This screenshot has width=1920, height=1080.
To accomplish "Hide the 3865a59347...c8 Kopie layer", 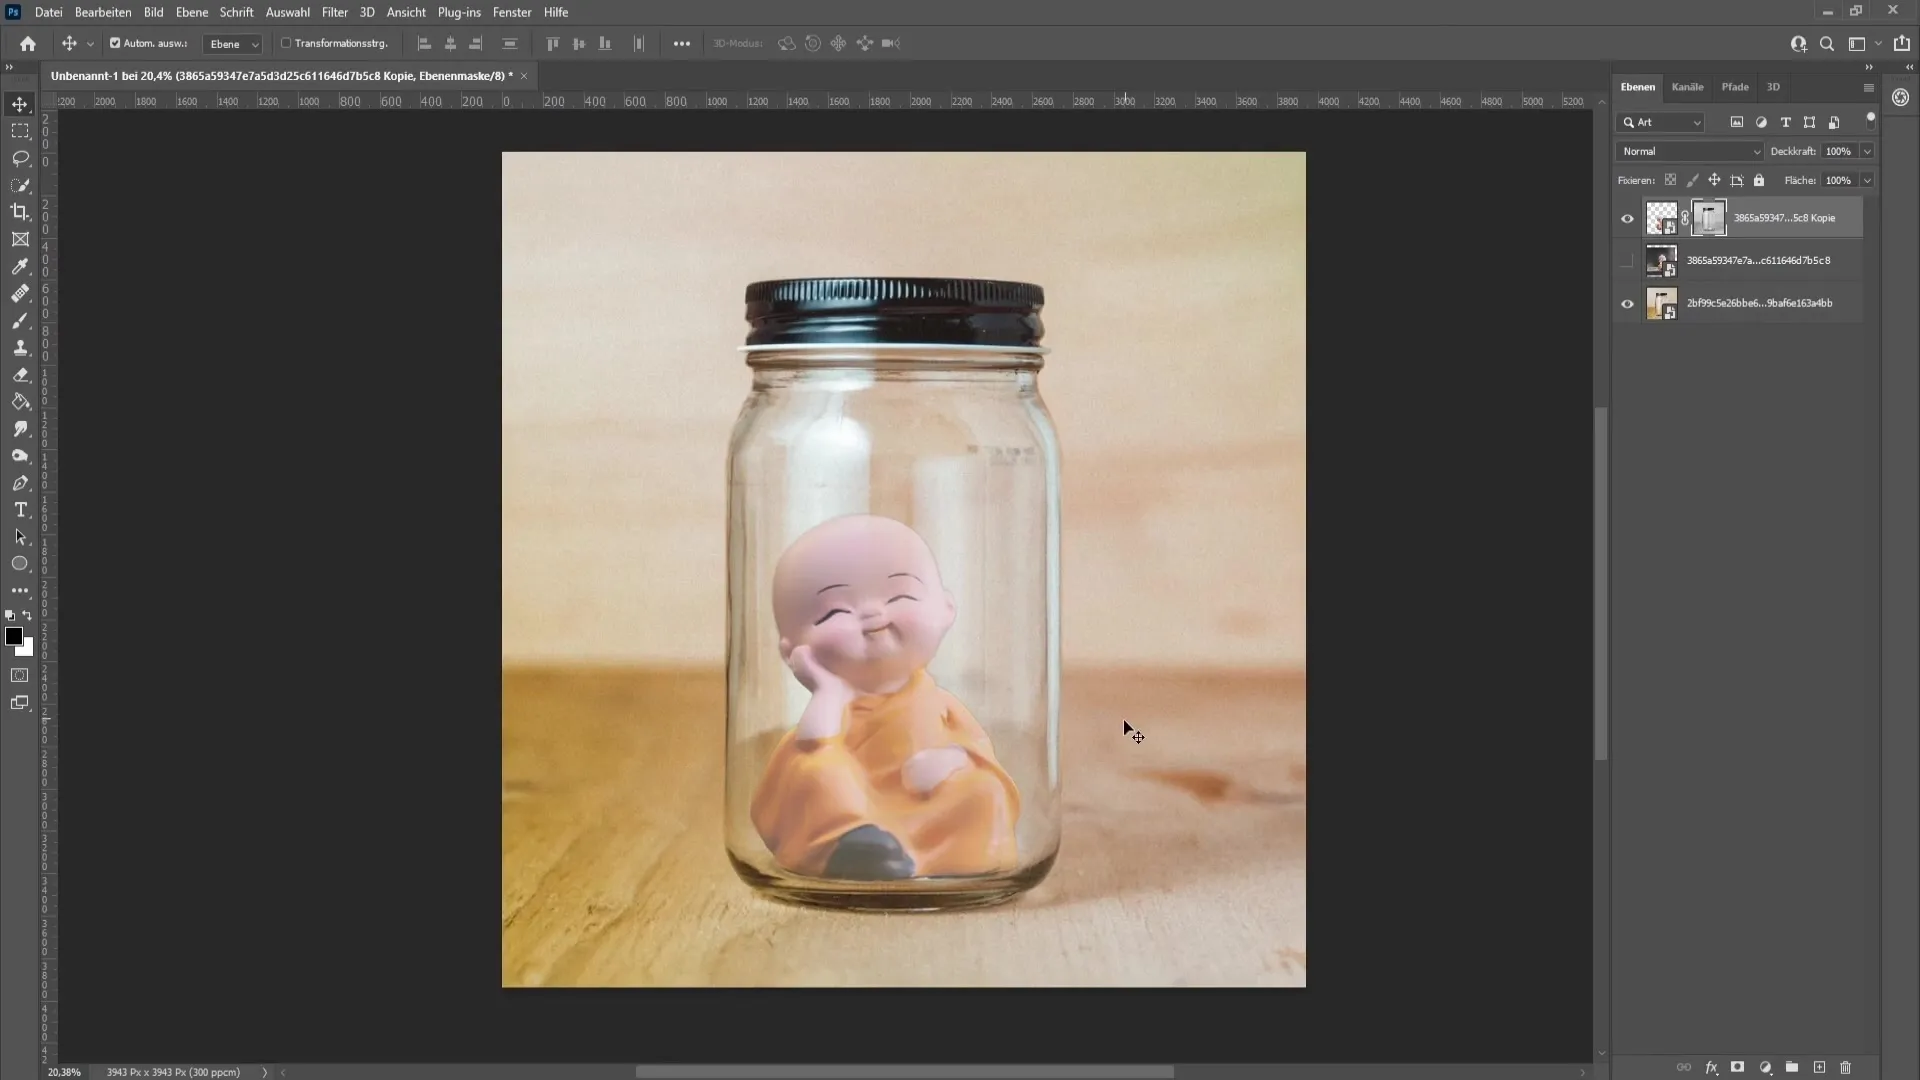I will (1626, 216).
